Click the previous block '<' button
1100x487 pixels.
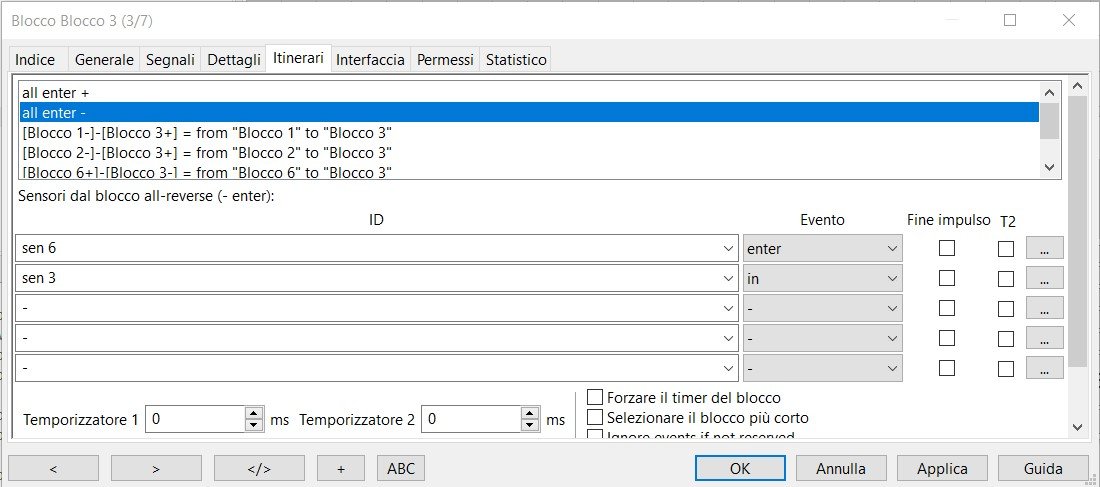tap(53, 468)
